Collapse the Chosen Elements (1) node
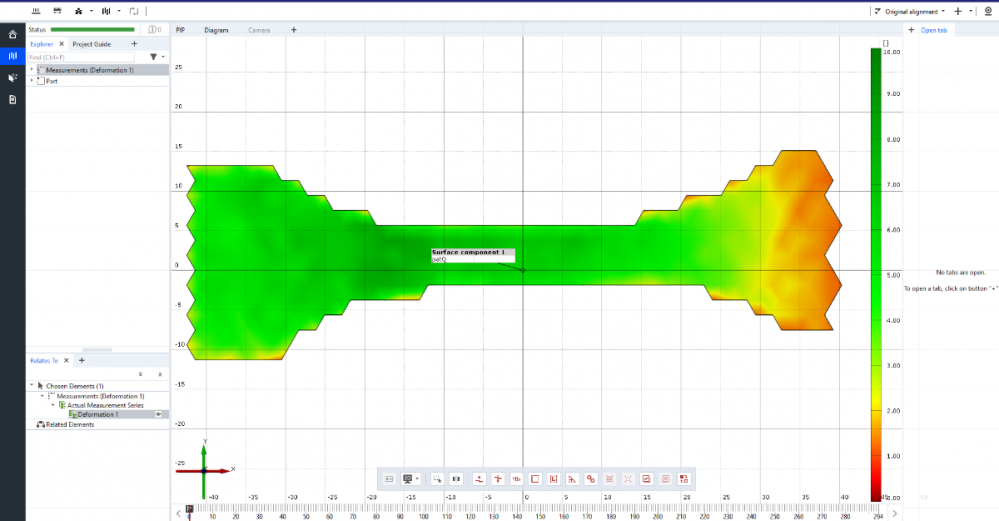Image resolution: width=999 pixels, height=521 pixels. [31, 386]
